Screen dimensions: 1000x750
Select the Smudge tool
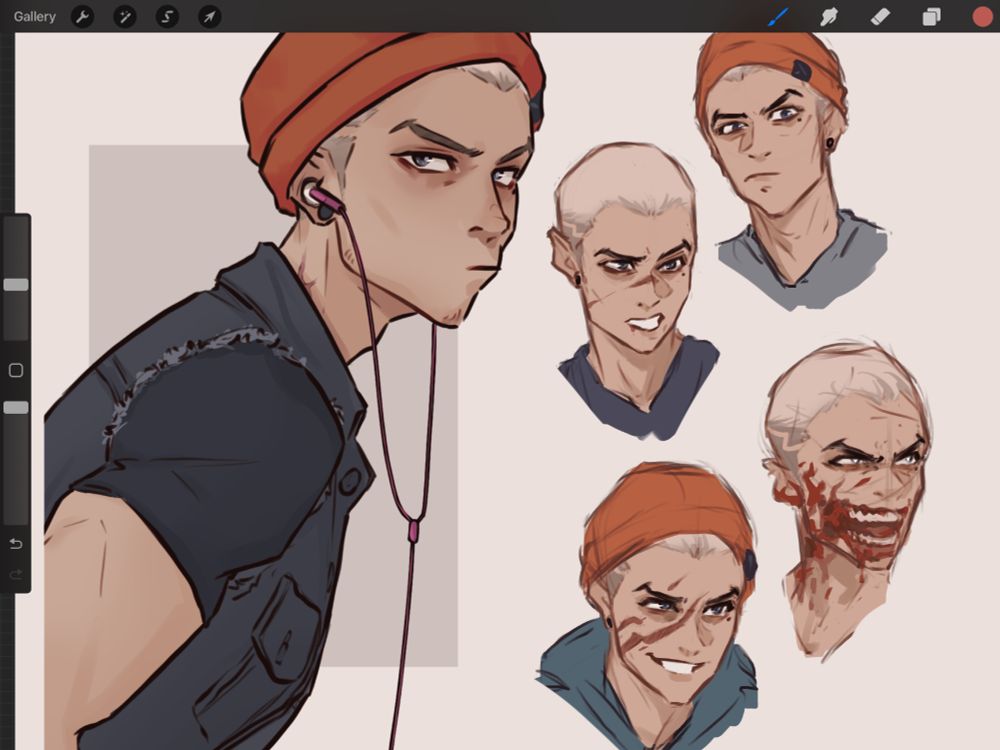tap(828, 17)
